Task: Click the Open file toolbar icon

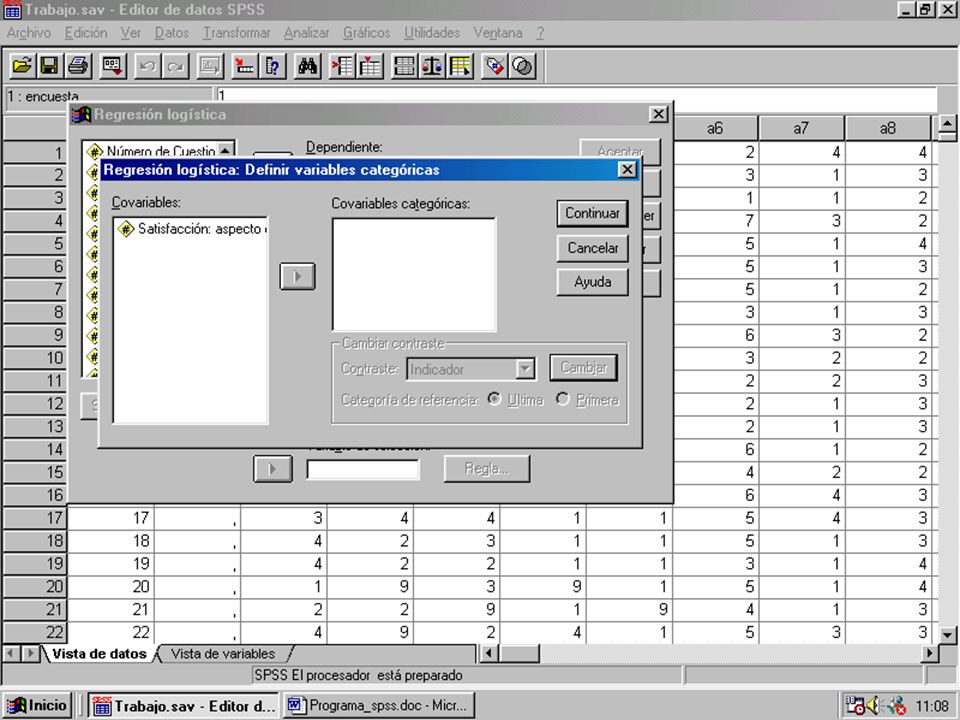Action: (x=23, y=66)
